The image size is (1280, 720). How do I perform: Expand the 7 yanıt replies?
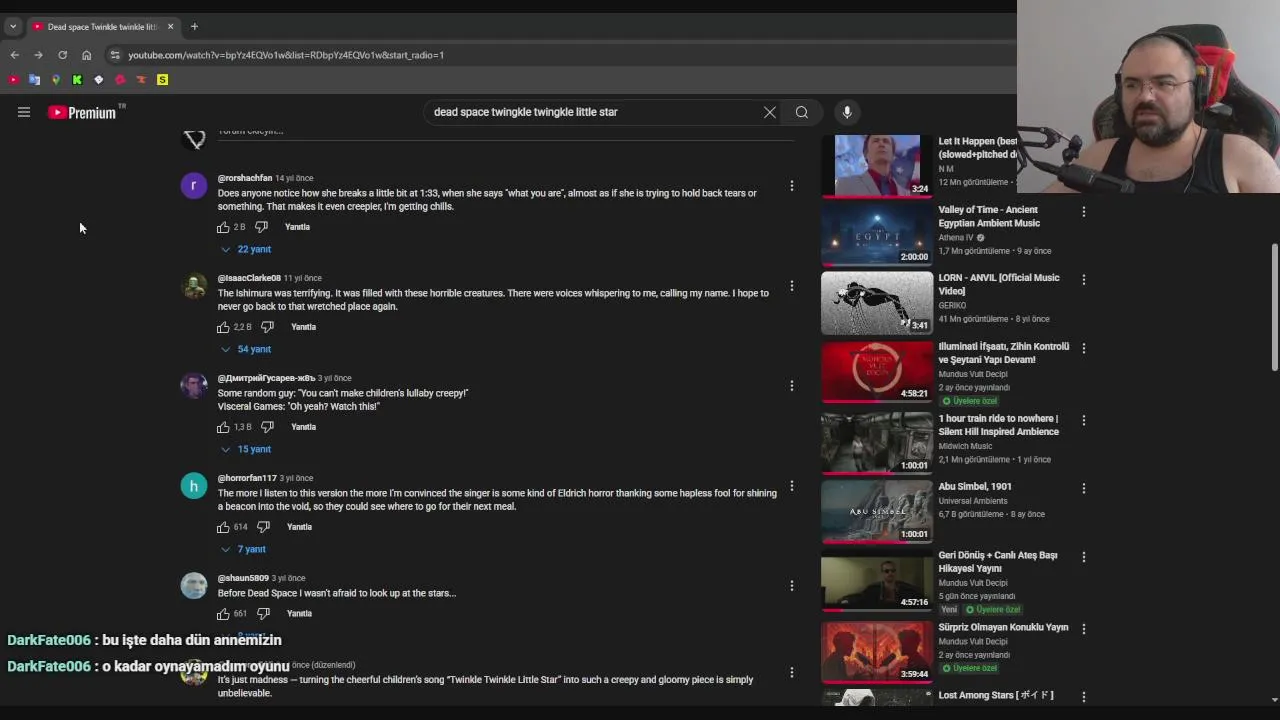coord(243,549)
